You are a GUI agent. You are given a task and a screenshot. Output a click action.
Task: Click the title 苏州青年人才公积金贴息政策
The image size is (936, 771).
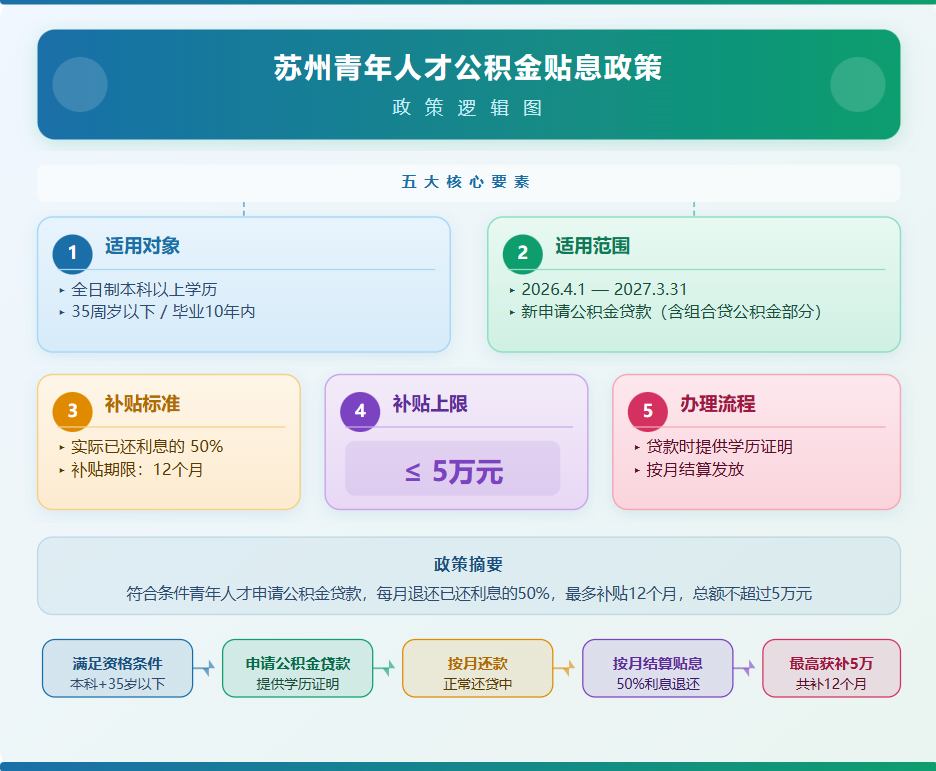[x=469, y=67]
